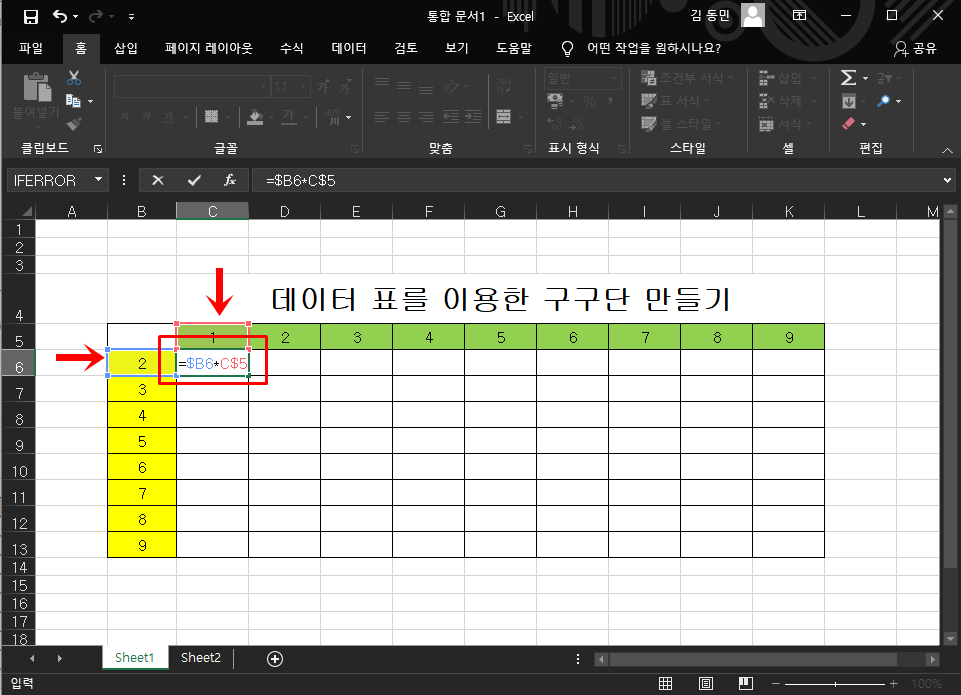Click the Share person icon

tap(900, 49)
